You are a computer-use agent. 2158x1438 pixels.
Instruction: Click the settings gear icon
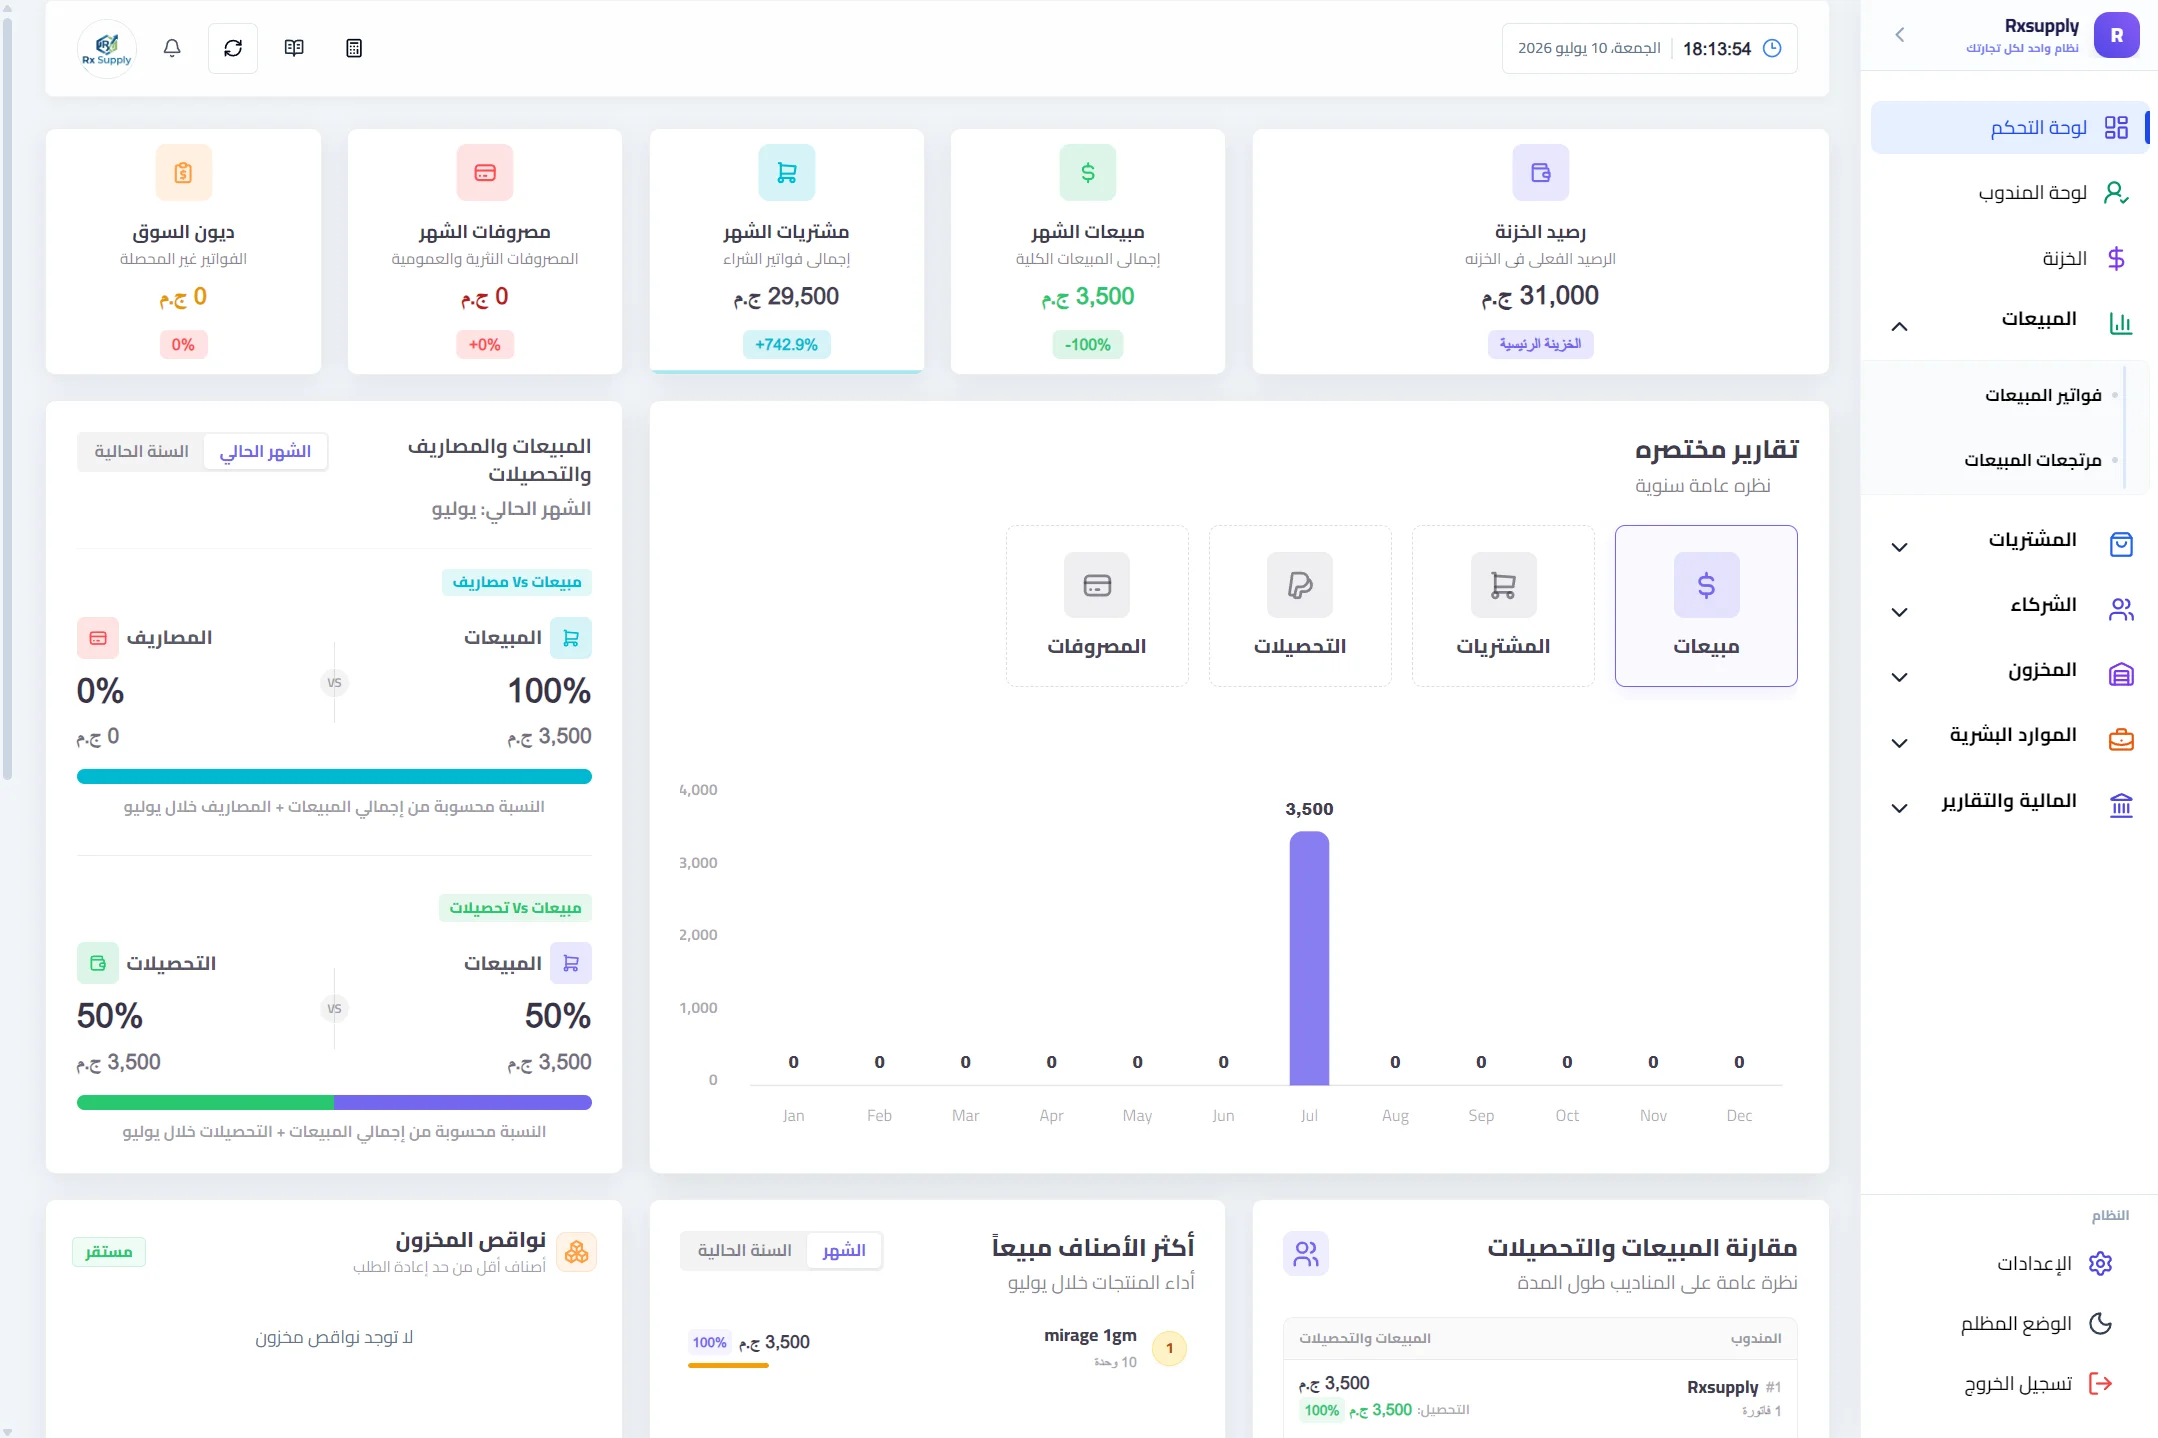click(2101, 1263)
